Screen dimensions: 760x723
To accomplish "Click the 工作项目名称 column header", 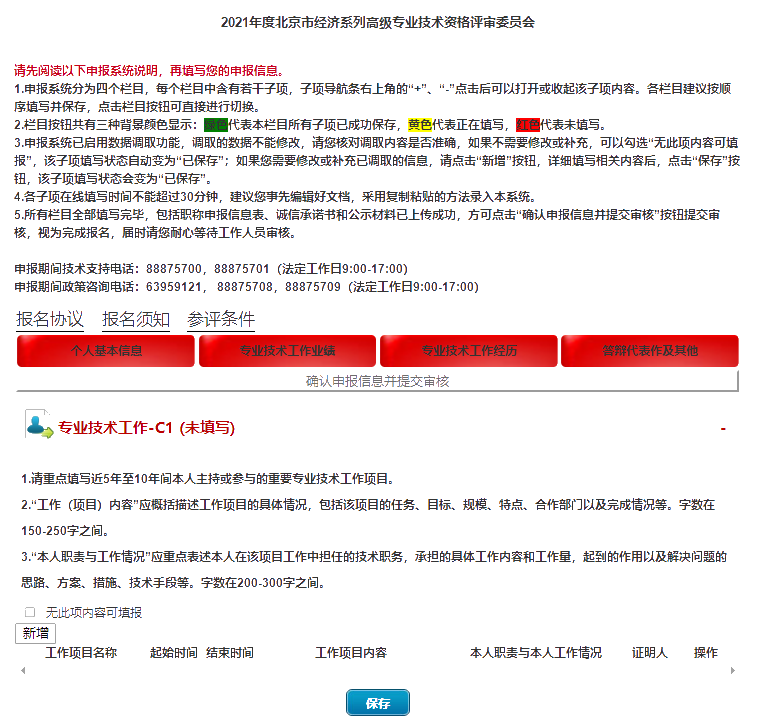I will (x=81, y=653).
